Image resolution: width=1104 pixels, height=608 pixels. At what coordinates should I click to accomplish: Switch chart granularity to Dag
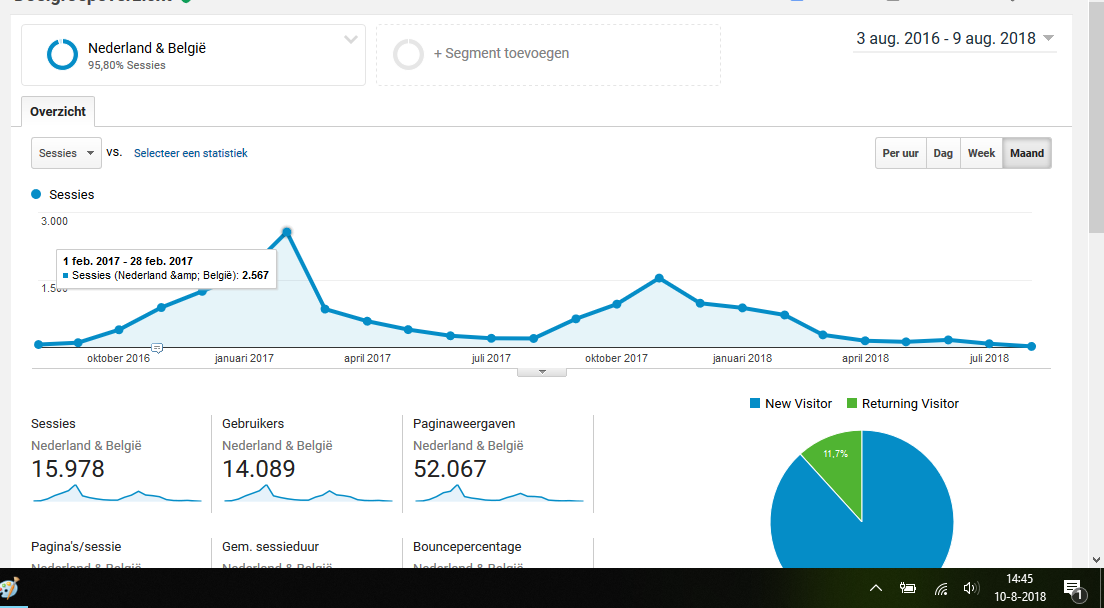click(943, 153)
